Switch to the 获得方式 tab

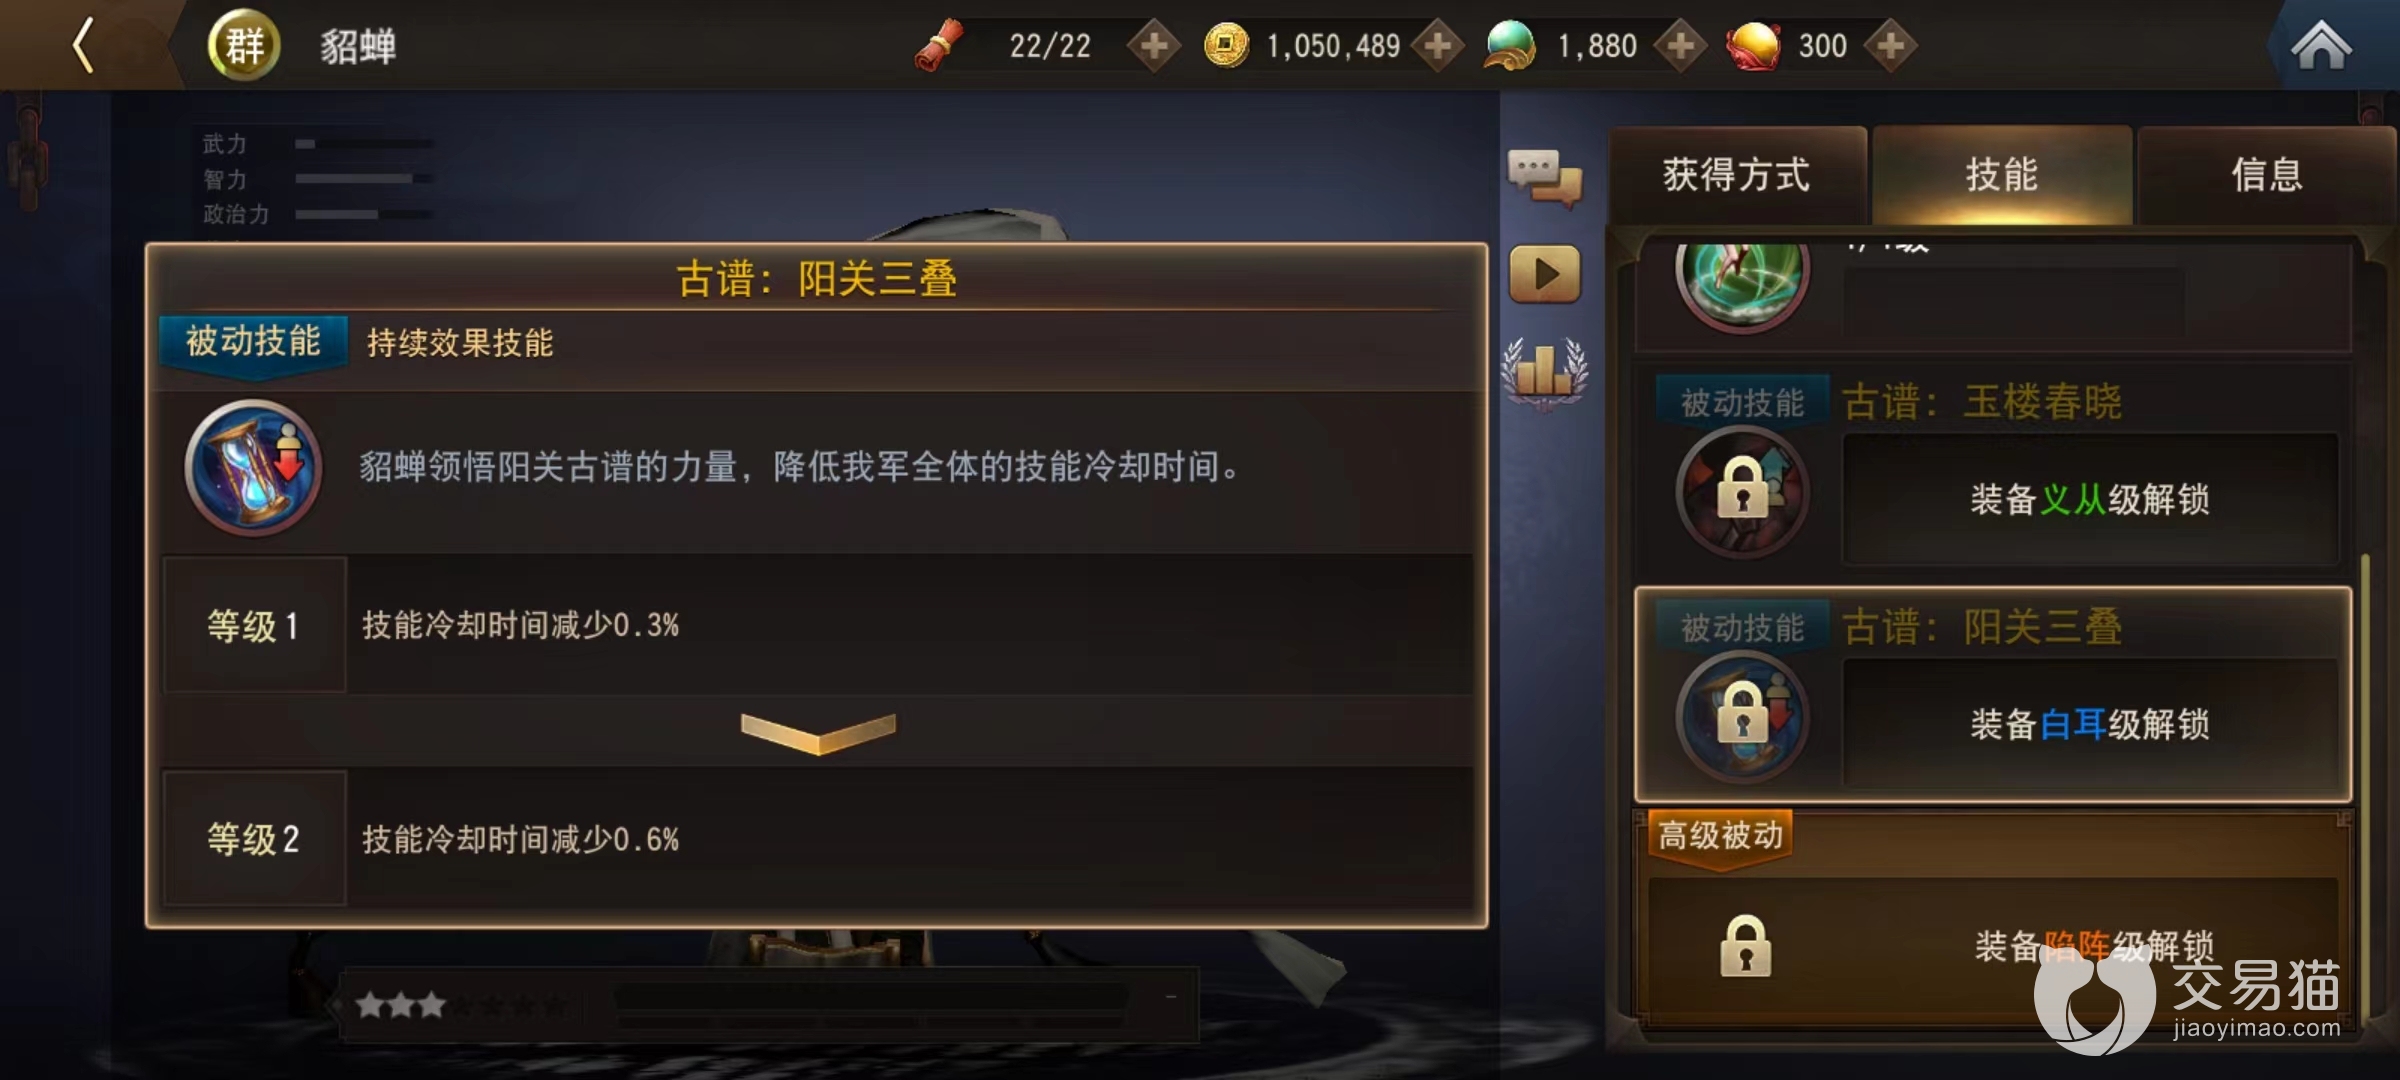pyautogui.click(x=1737, y=175)
